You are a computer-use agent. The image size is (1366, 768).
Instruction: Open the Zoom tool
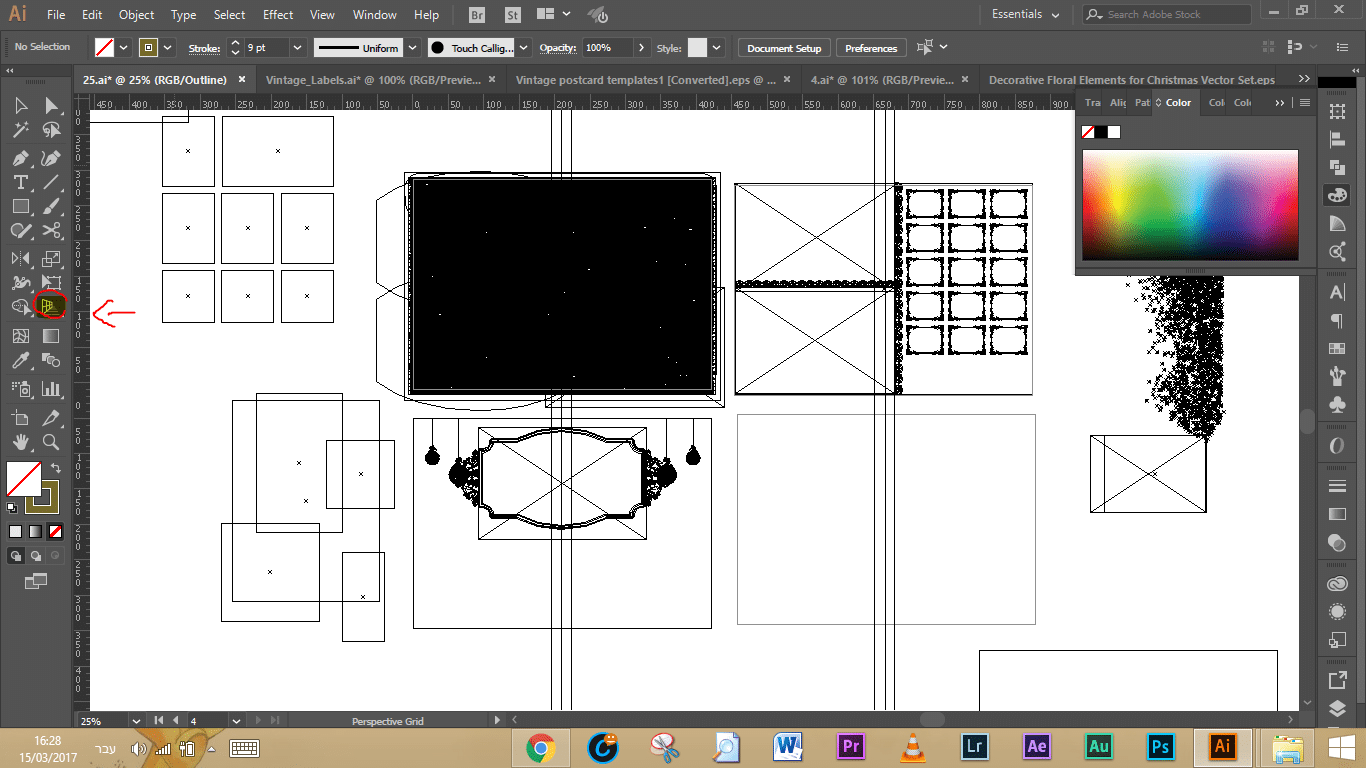(x=51, y=441)
